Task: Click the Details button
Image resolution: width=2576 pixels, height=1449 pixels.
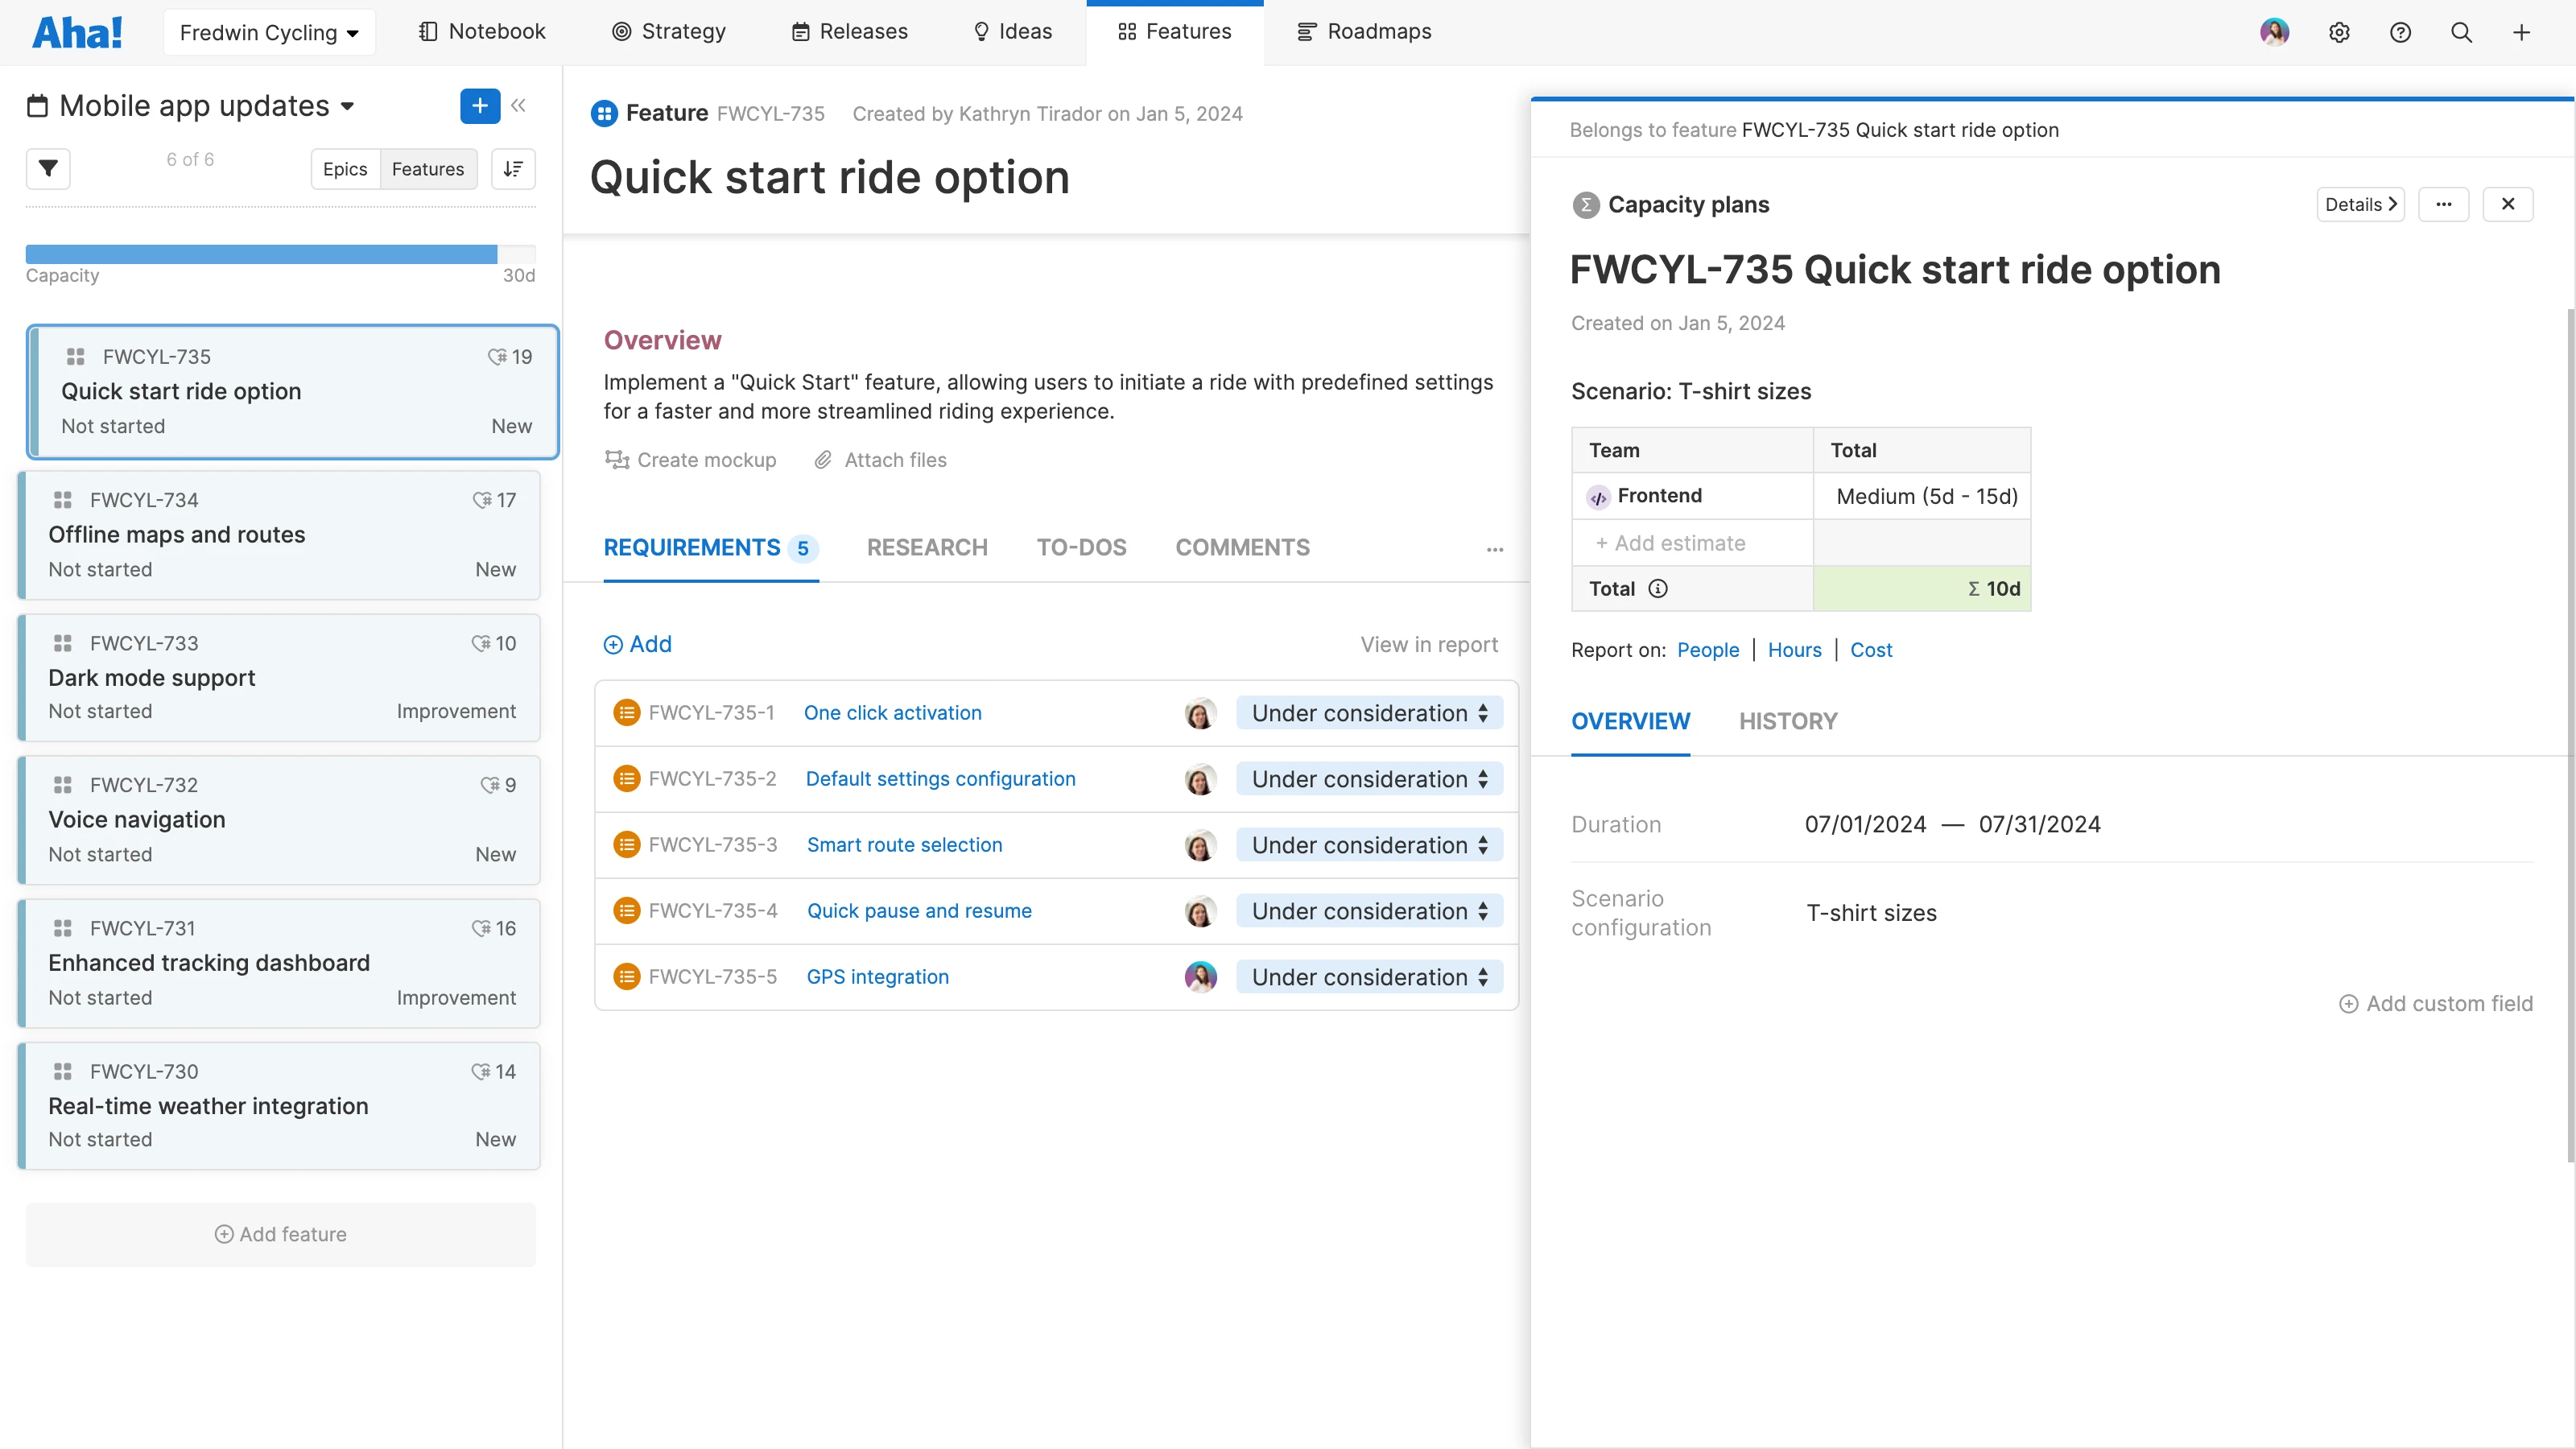Action: [2360, 204]
